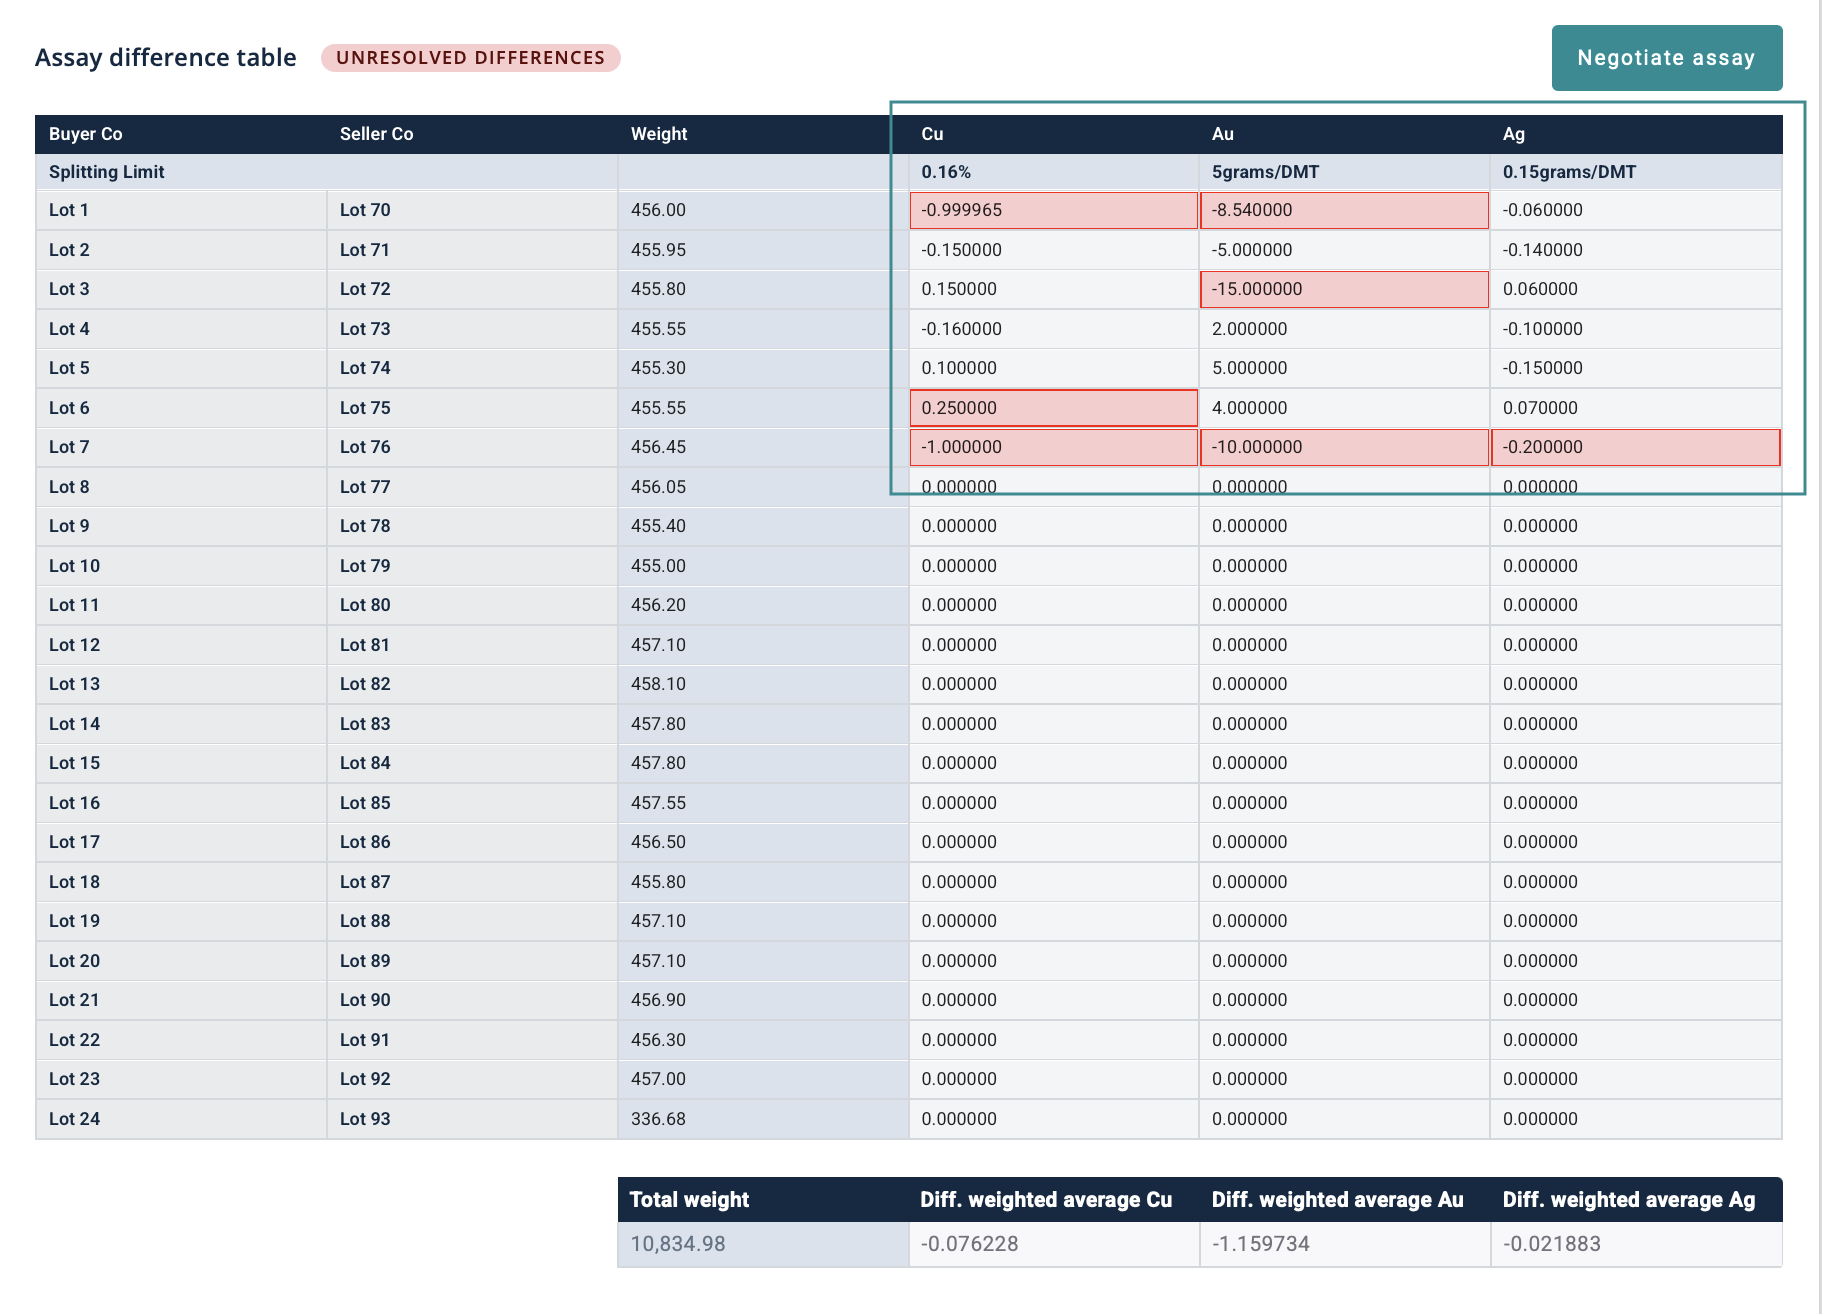Click the highlighted Ag value -0.200000
Screen dimensions: 1822x1314
click(1634, 447)
